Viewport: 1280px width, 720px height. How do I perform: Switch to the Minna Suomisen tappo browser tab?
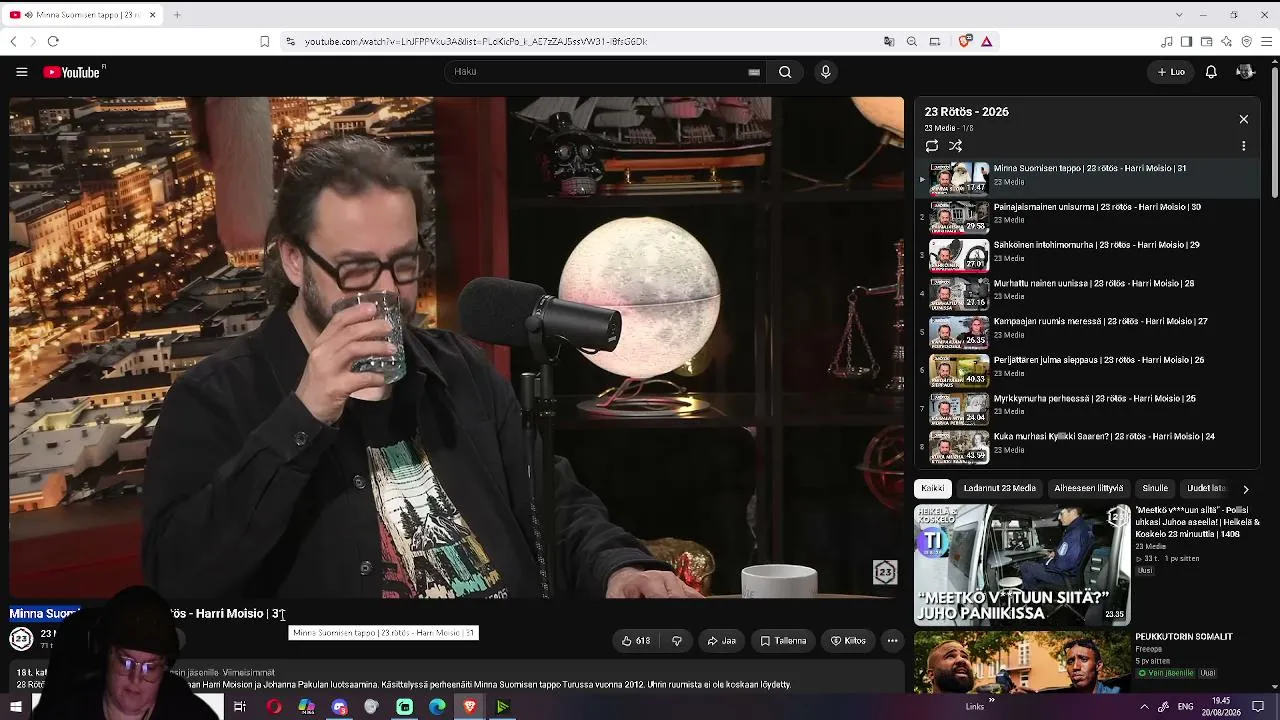click(x=82, y=15)
